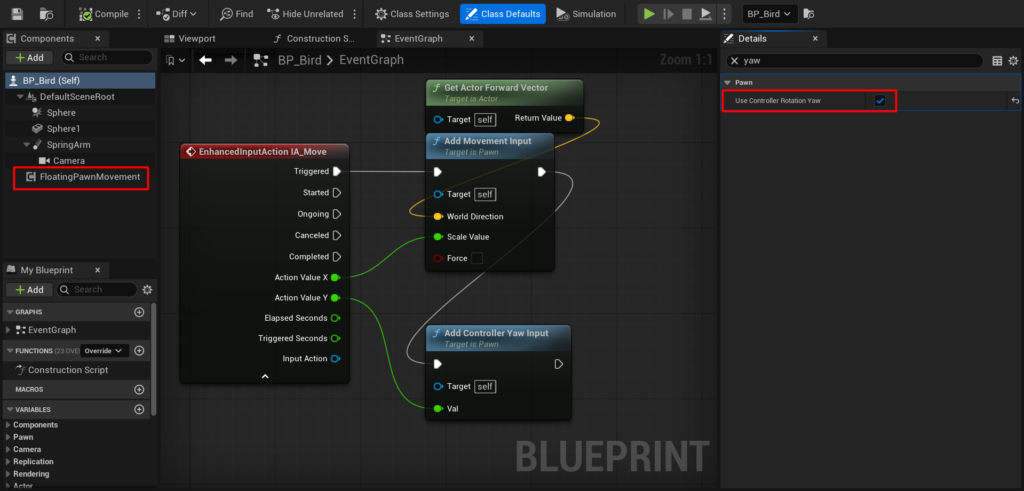Add a new variable with plus icon
1024x491 pixels.
tap(139, 410)
